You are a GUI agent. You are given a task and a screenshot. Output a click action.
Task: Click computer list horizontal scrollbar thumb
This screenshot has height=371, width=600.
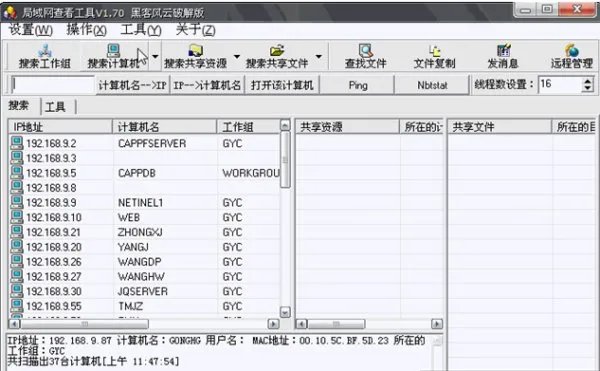click(84, 324)
